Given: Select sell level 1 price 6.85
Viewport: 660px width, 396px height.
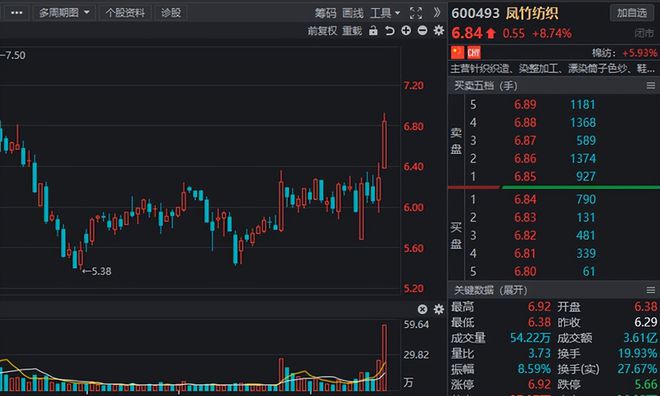Looking at the screenshot, I should point(525,176).
